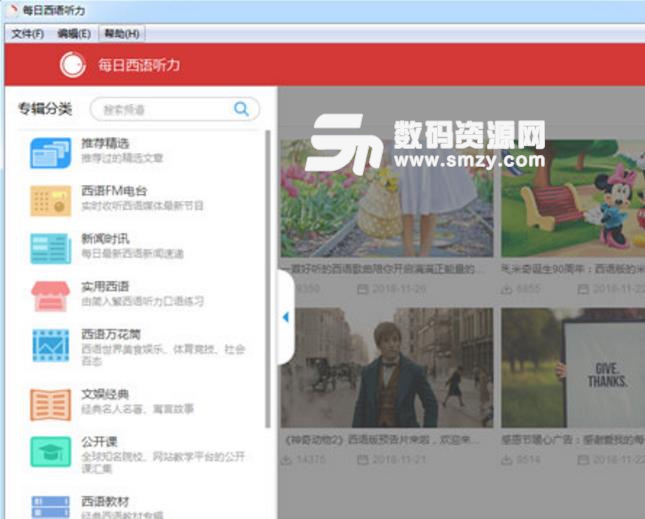Open the 西语FM电台 category title
The width and height of the screenshot is (645, 519).
[x=114, y=191]
